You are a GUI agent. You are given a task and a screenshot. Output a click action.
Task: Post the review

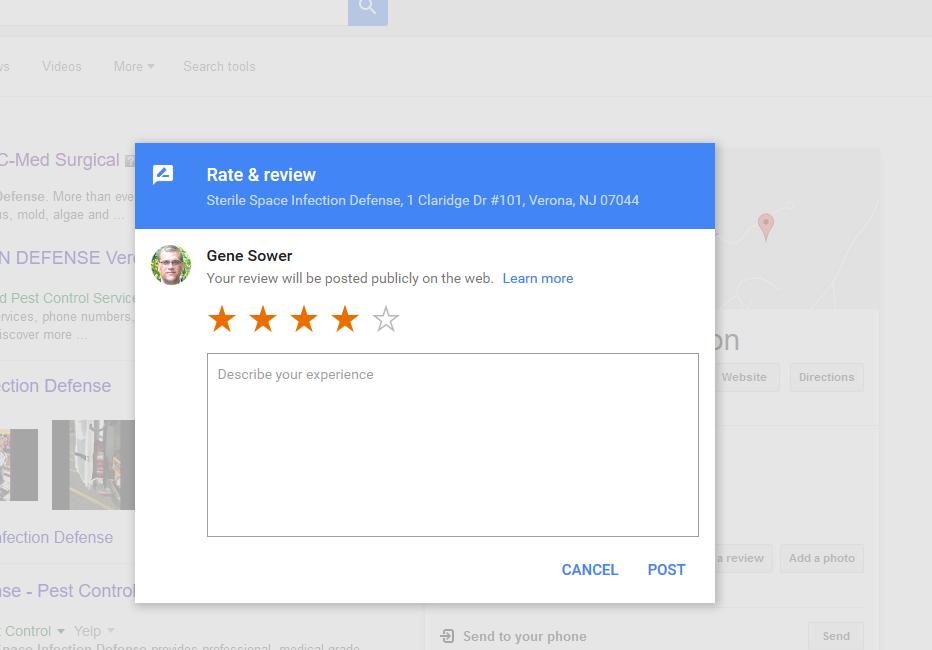tap(666, 570)
